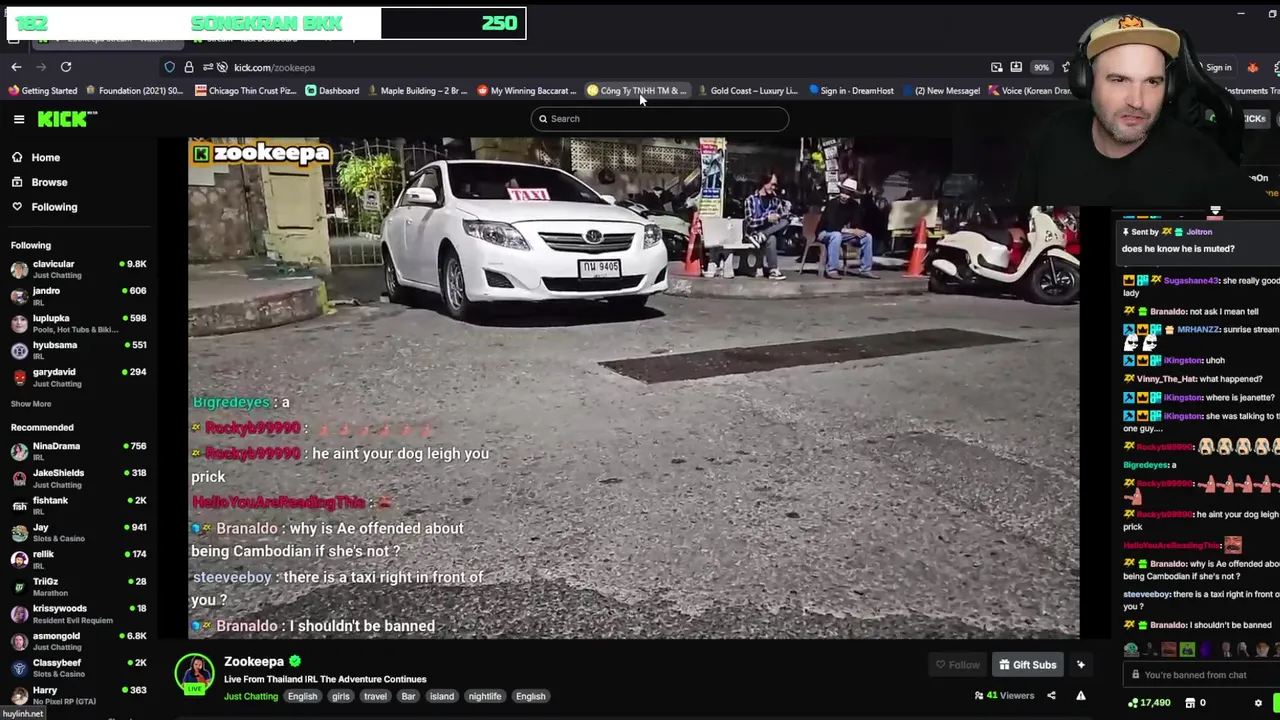
Task: Click the kick.com address bar URL
Action: click(x=274, y=67)
